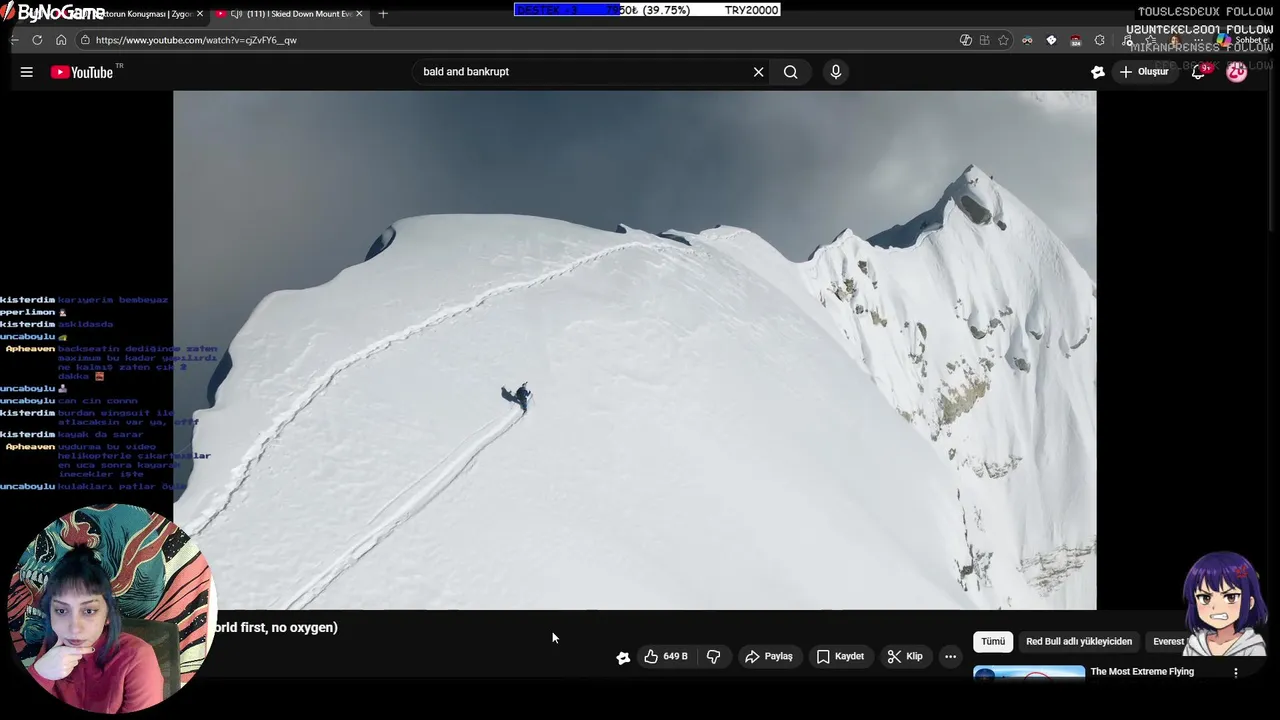Image resolution: width=1280 pixels, height=720 pixels.
Task: Select the Tümü filter chip
Action: pos(993,641)
